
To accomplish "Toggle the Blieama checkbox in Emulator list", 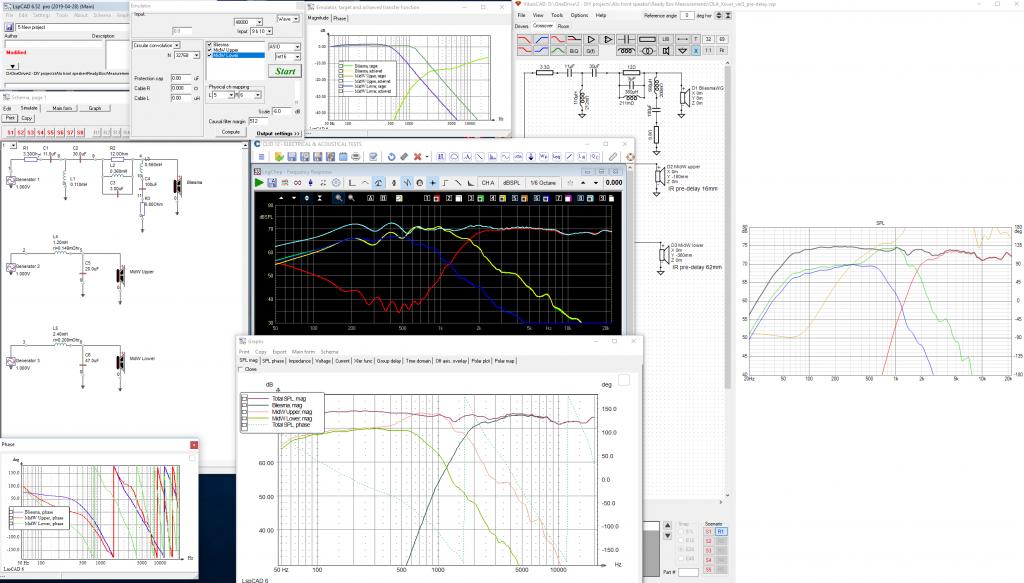I will pos(210,44).
